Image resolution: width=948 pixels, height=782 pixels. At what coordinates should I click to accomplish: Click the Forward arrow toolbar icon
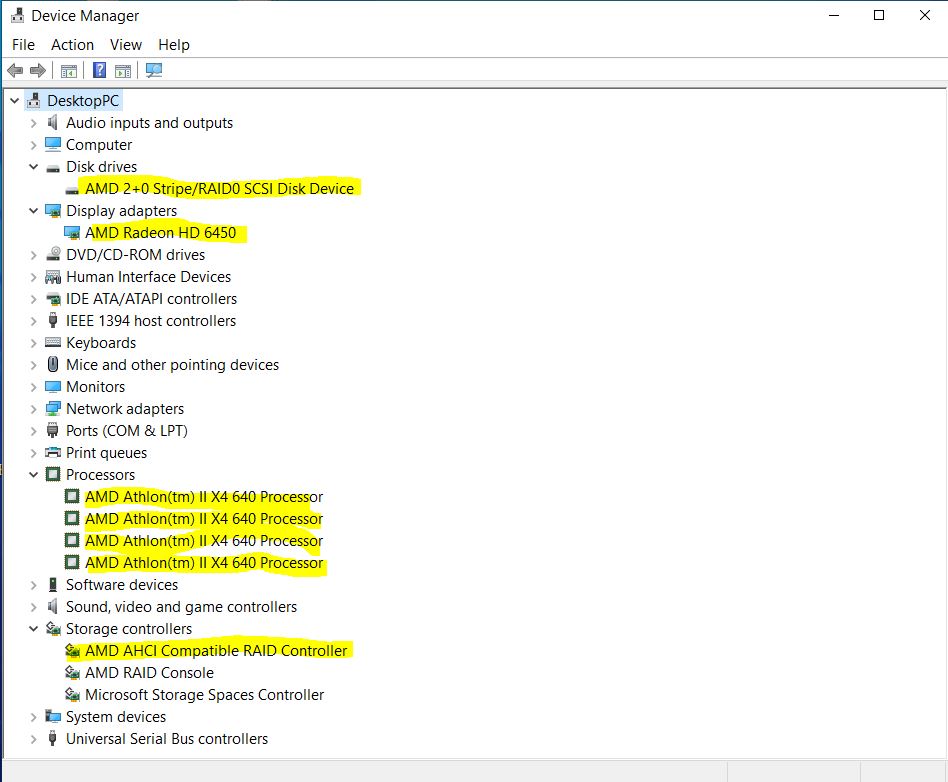[x=38, y=70]
